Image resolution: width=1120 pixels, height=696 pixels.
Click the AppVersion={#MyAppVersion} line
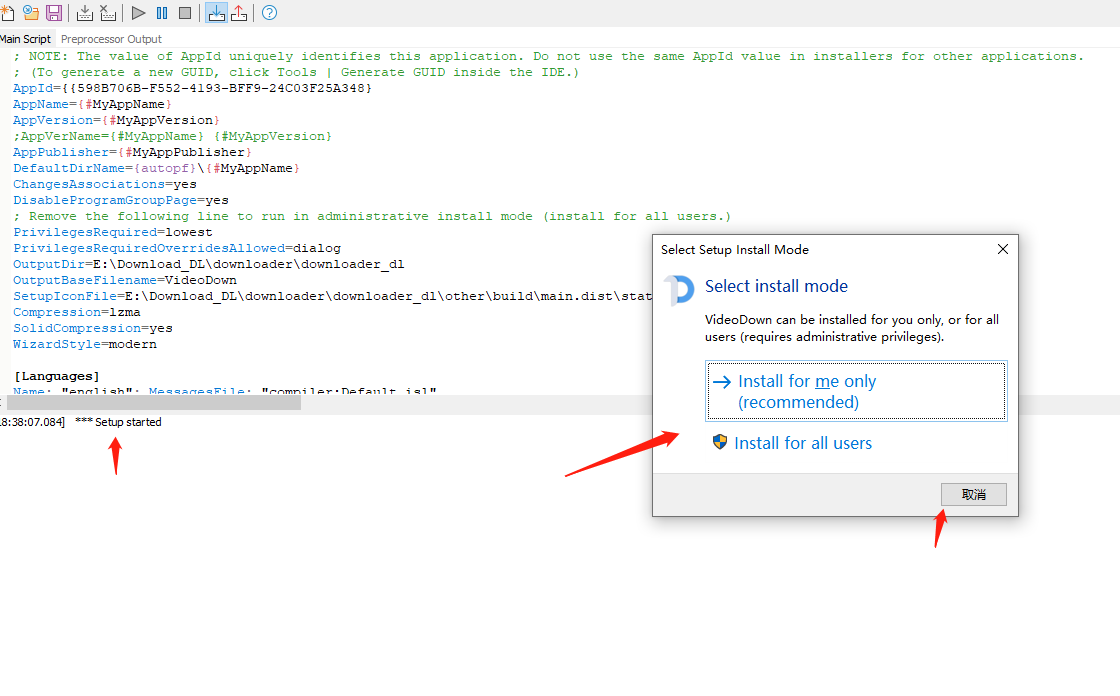116,120
